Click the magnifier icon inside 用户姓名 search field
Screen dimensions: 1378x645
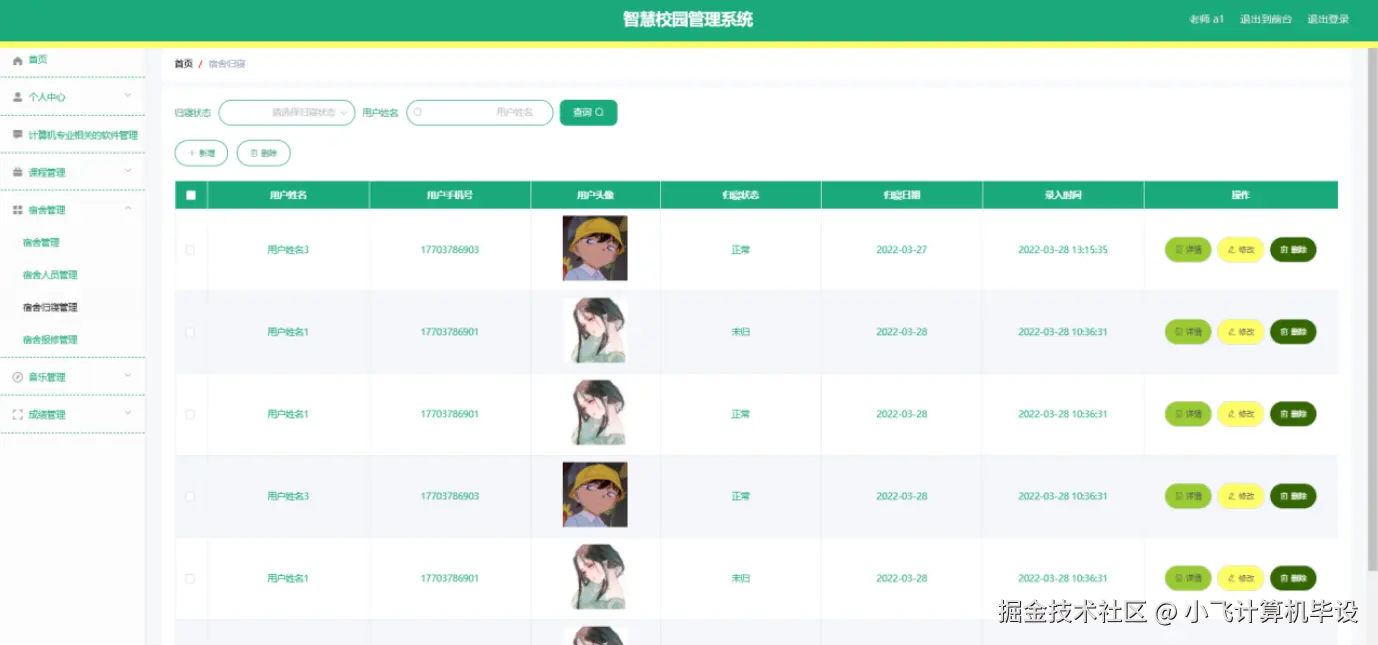click(418, 112)
